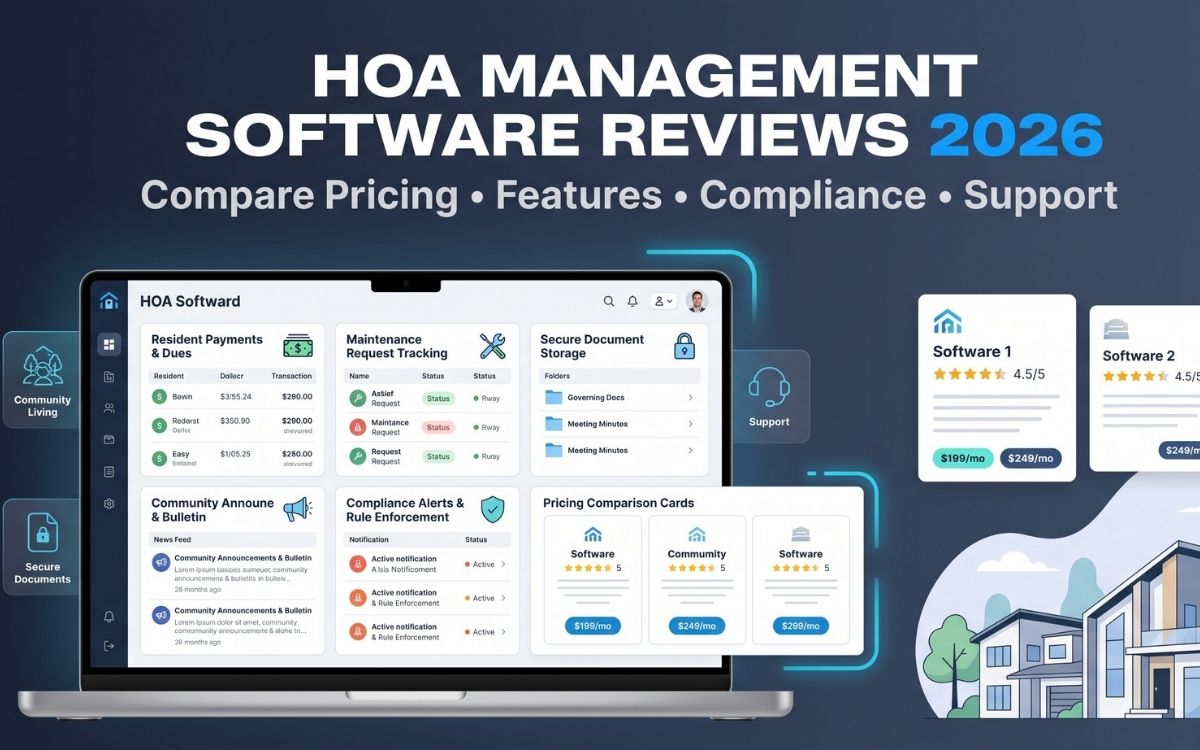The height and width of the screenshot is (750, 1200).
Task: Select the reports document icon in the sidebar
Action: click(109, 377)
